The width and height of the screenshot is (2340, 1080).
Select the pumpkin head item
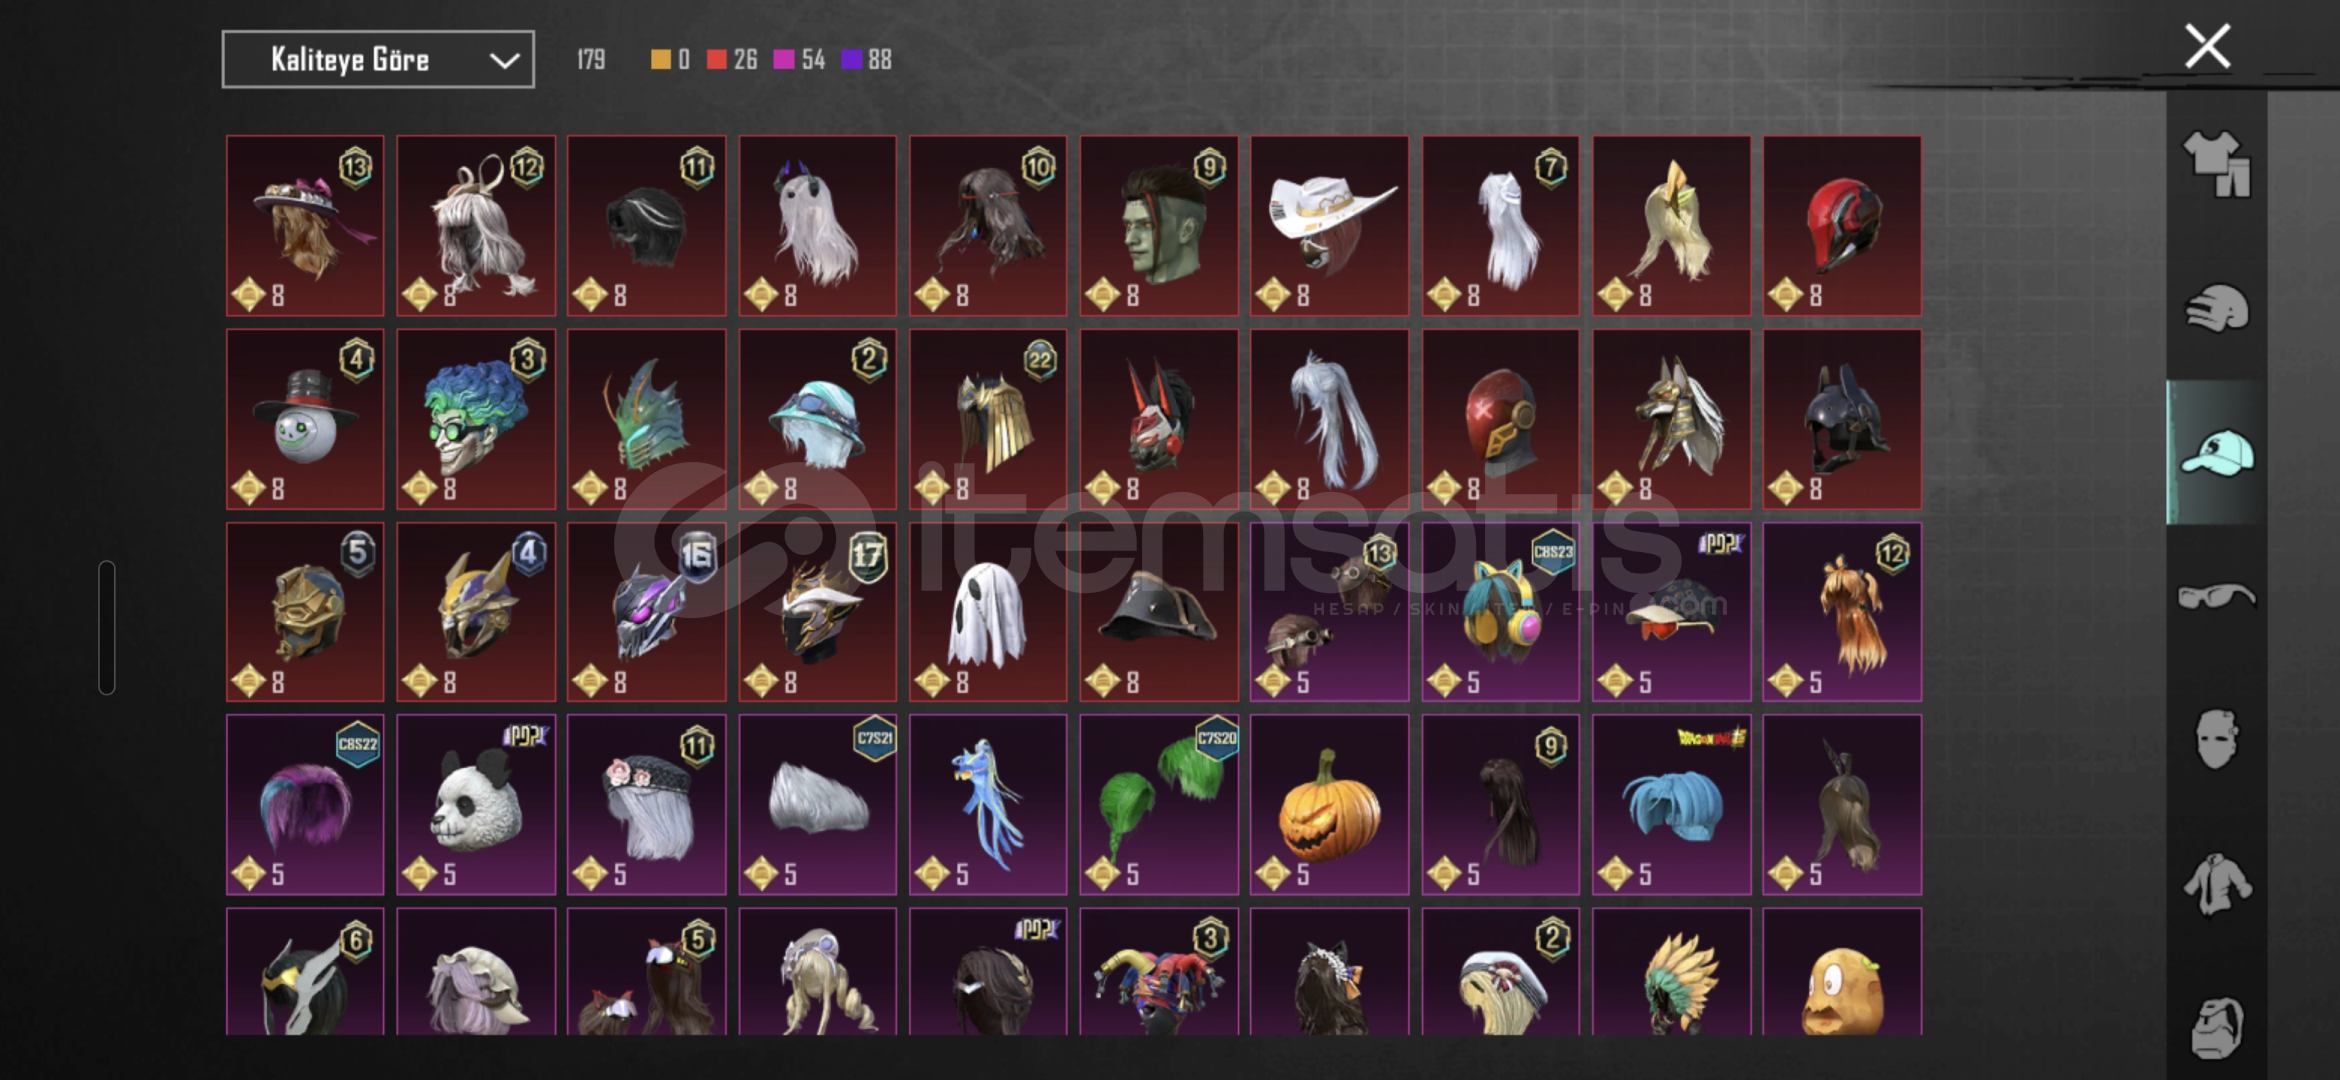(1329, 804)
